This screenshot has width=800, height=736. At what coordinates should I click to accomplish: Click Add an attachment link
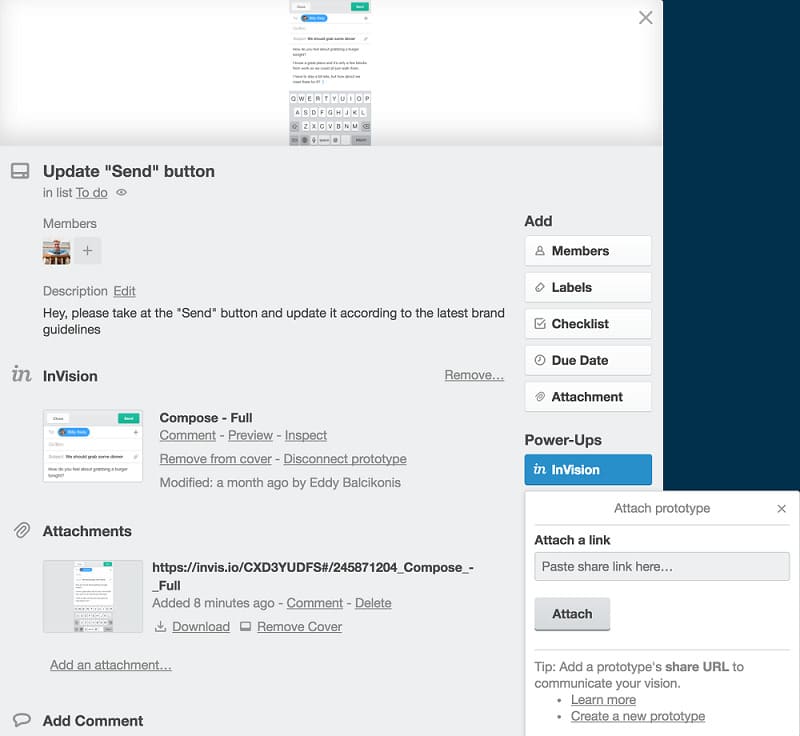(111, 665)
